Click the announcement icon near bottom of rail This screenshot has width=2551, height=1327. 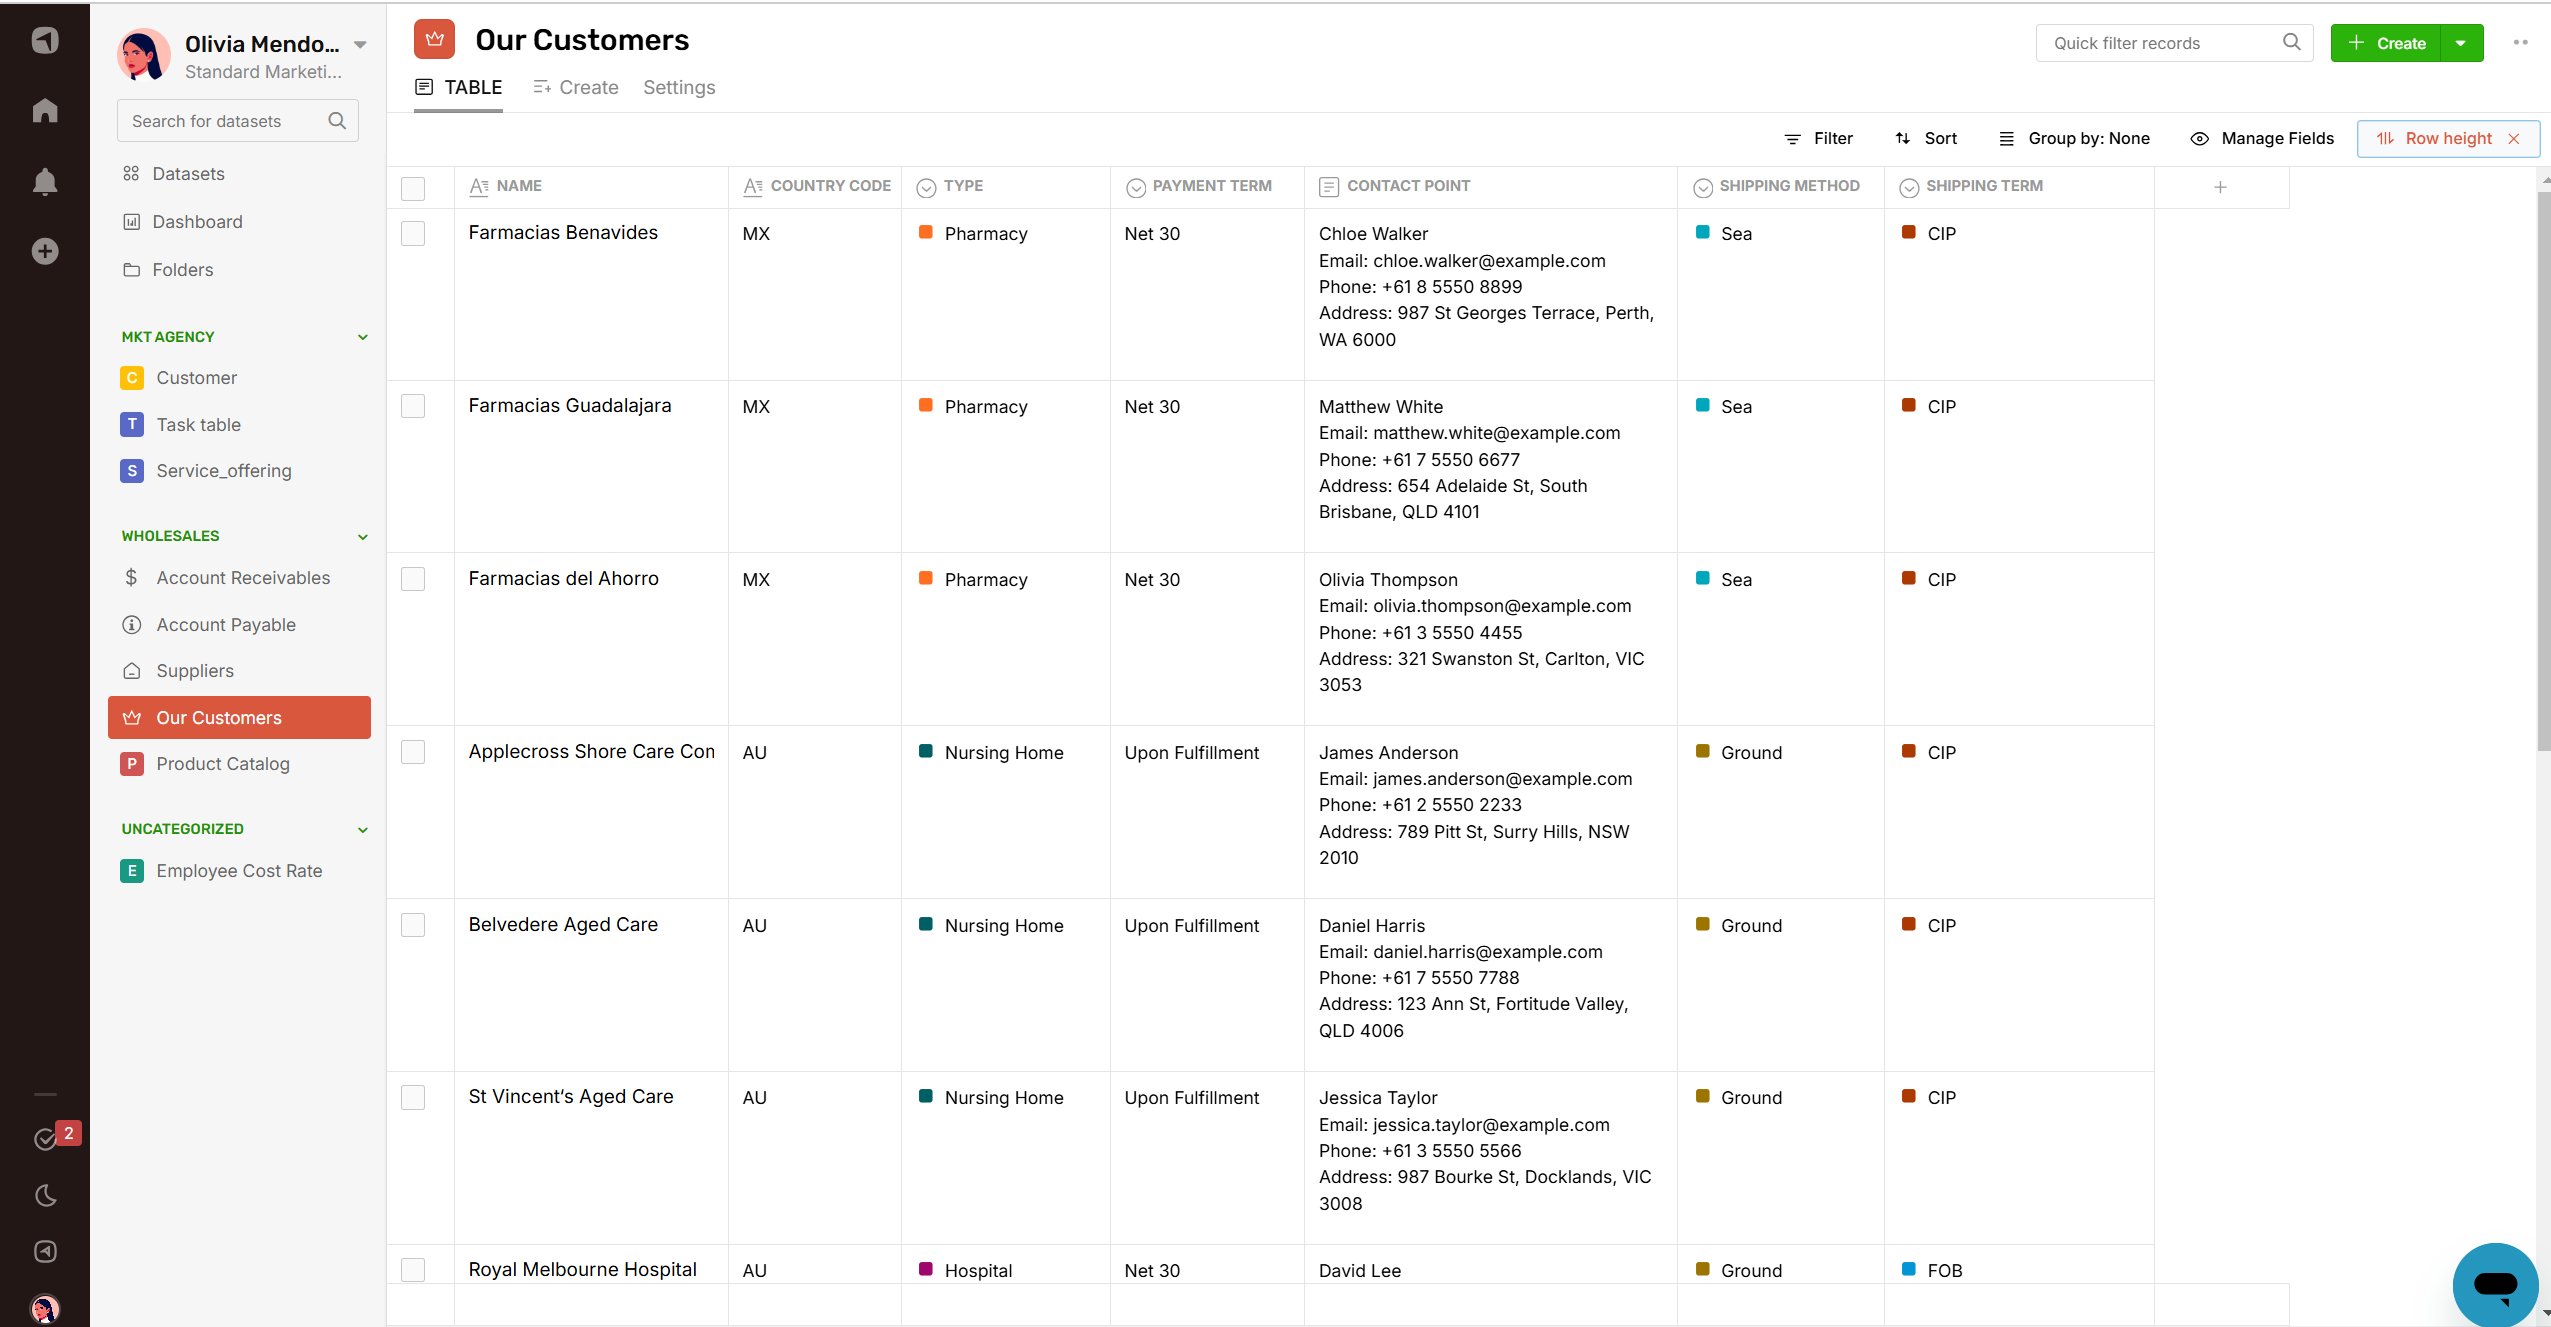pos(46,1251)
